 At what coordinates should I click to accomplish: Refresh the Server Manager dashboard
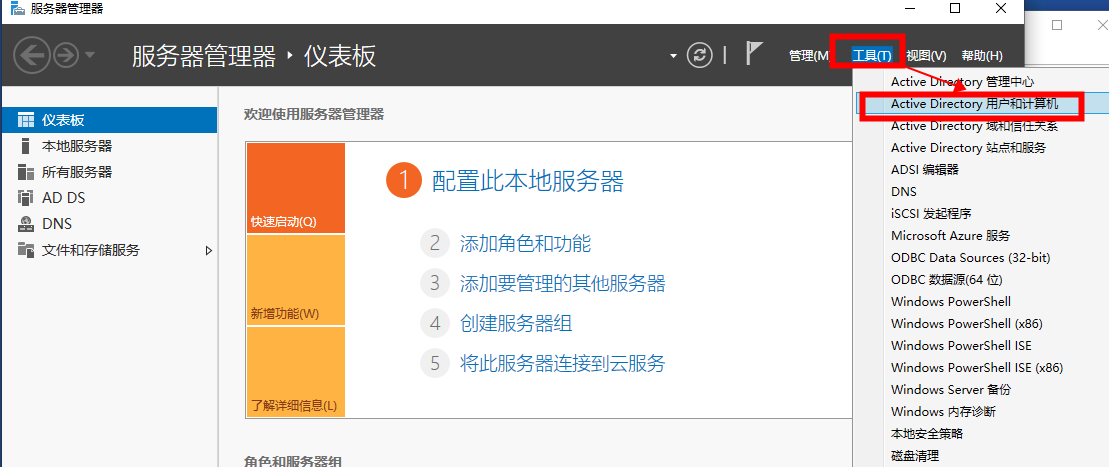point(699,55)
